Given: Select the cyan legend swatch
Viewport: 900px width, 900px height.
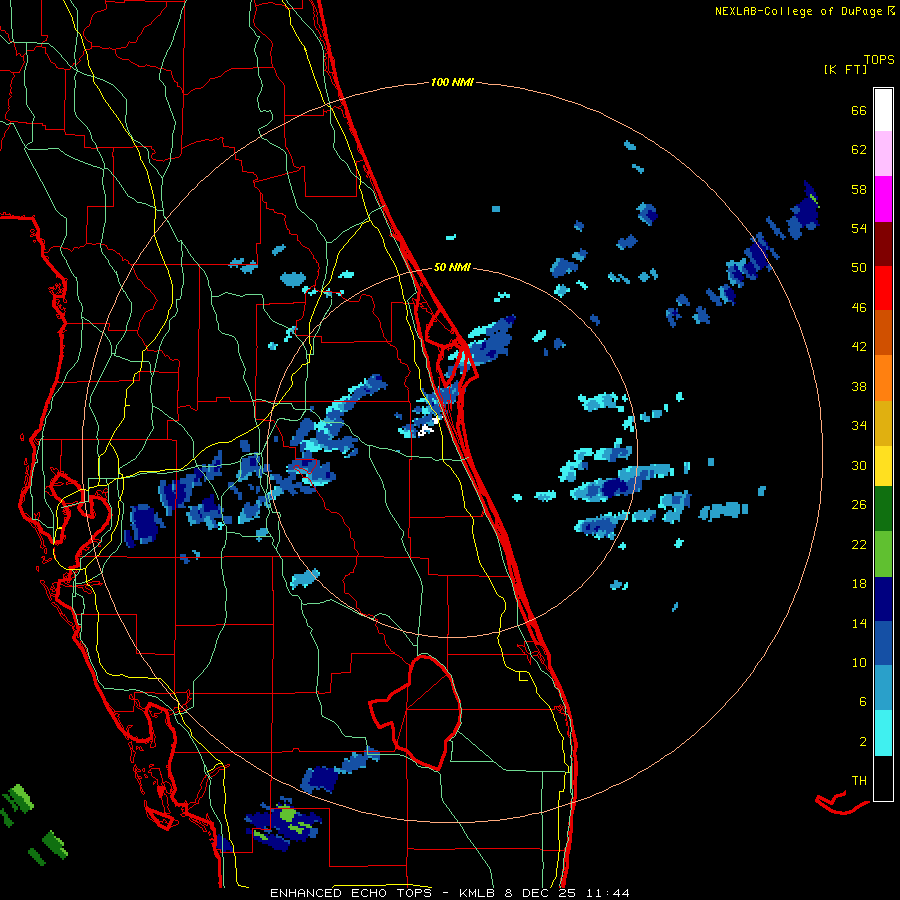Looking at the screenshot, I should [x=883, y=732].
